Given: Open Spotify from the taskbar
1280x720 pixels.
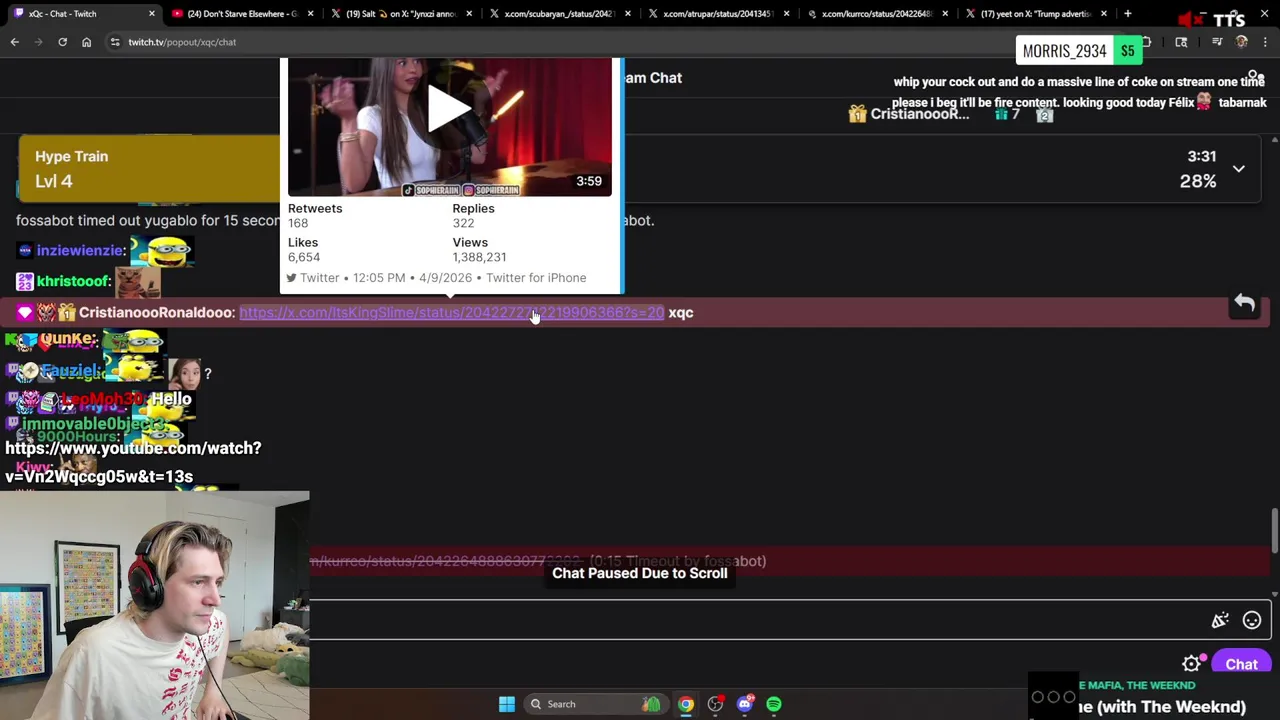Looking at the screenshot, I should pos(774,704).
